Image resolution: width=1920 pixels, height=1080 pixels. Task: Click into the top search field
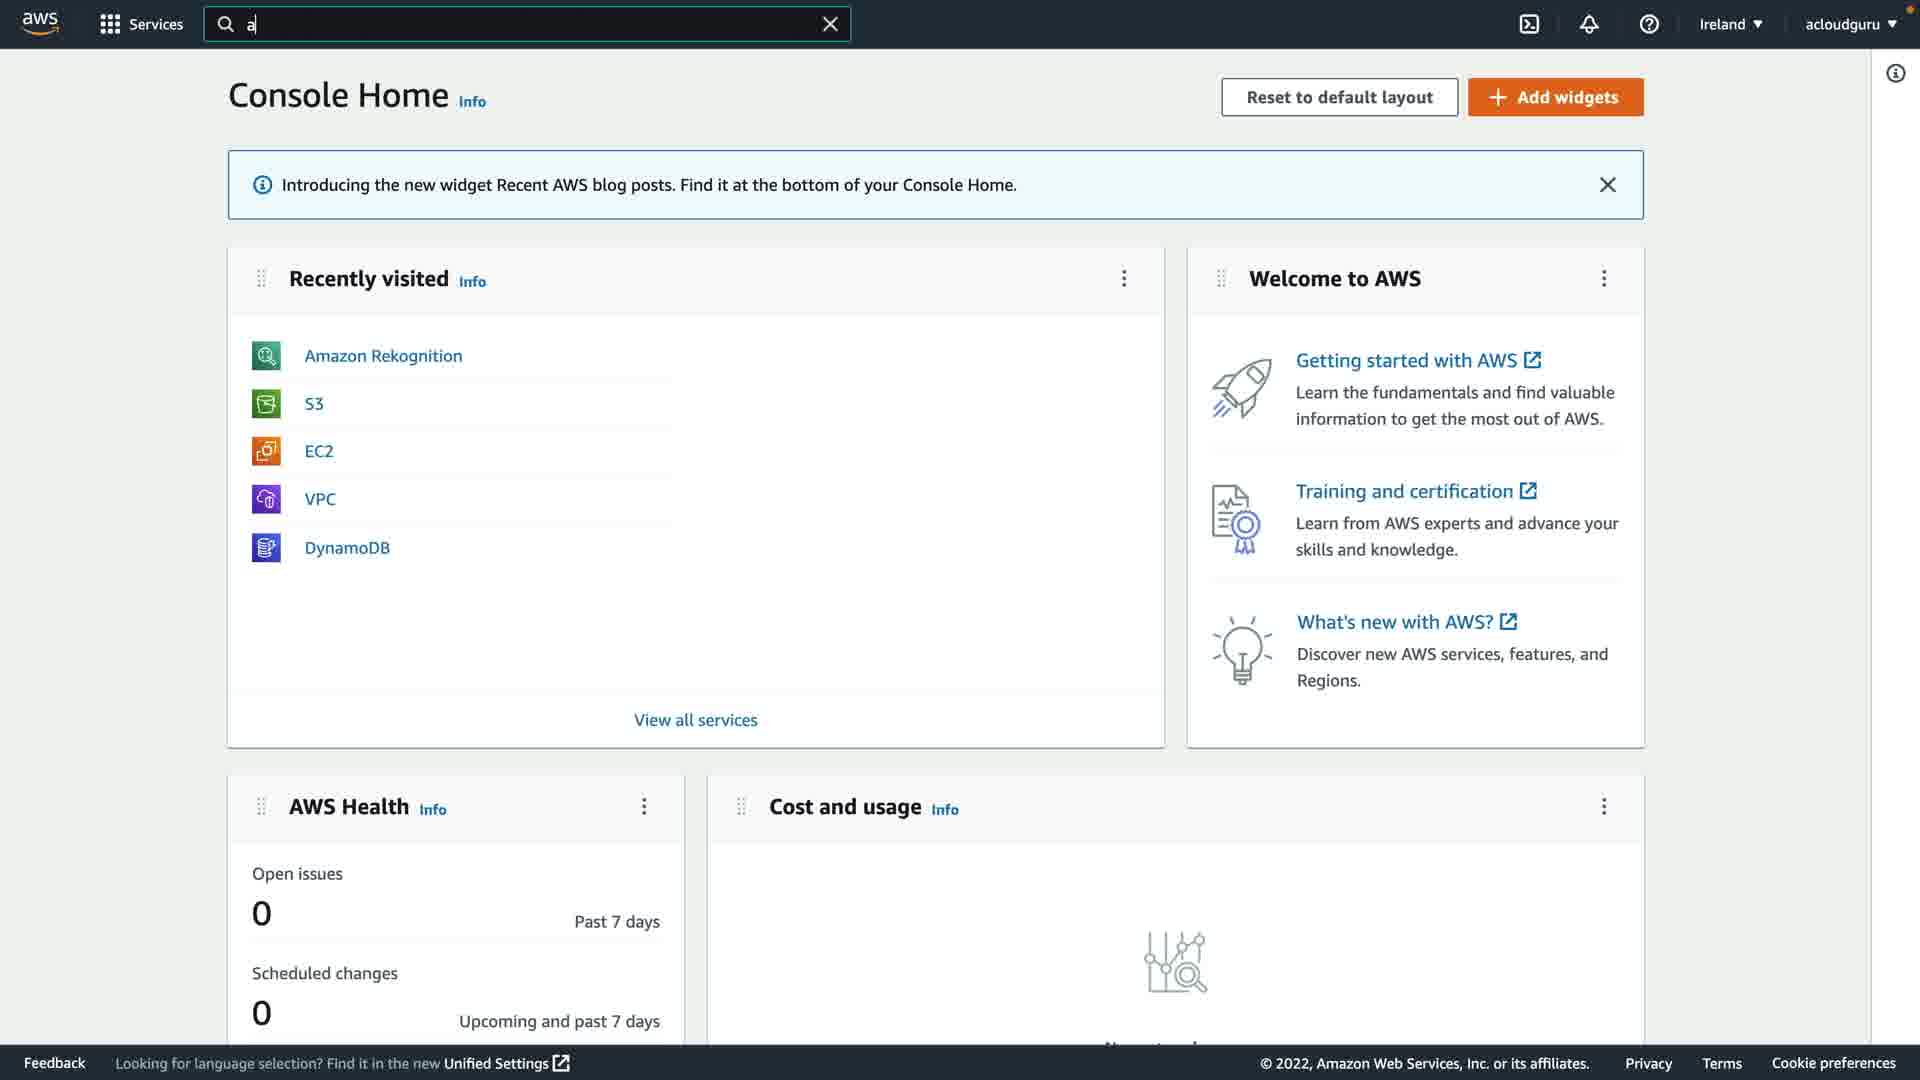(530, 24)
